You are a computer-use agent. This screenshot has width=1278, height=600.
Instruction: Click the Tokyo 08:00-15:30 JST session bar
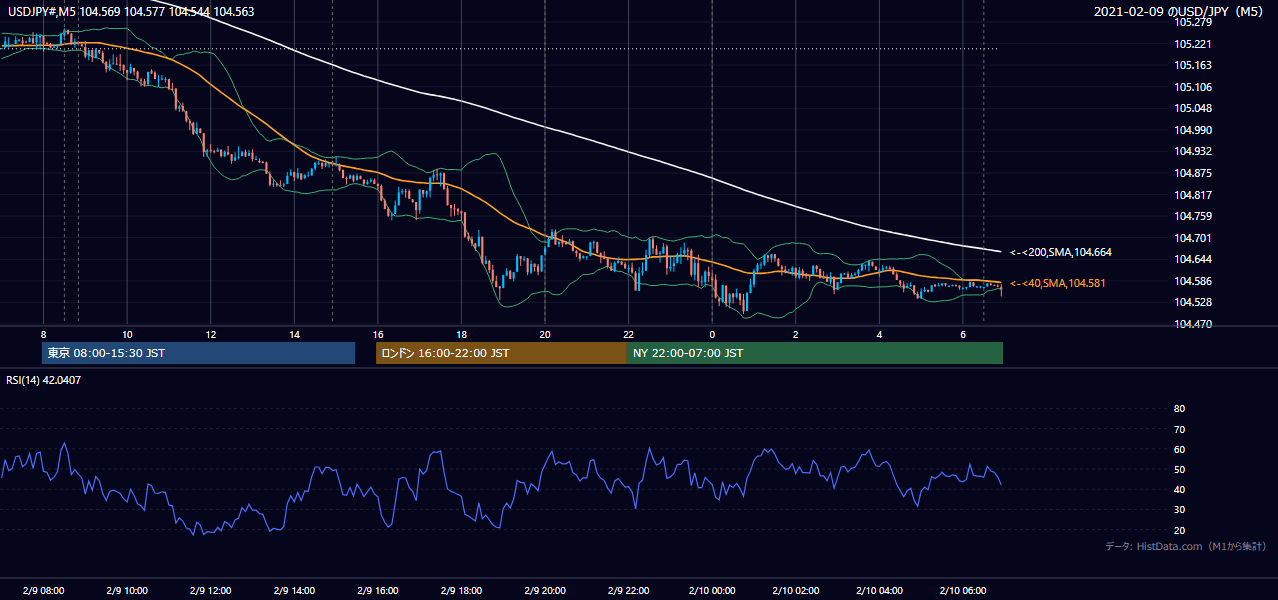tap(198, 353)
